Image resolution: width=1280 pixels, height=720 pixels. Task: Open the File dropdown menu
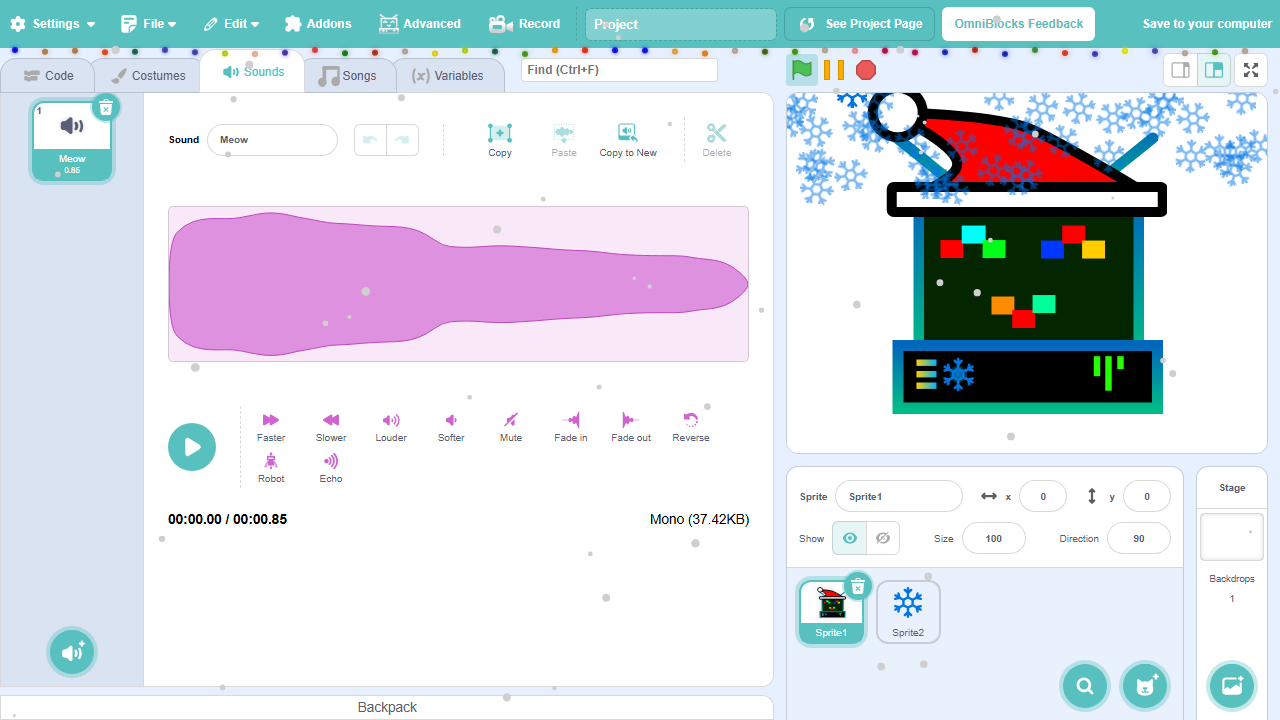tap(148, 24)
